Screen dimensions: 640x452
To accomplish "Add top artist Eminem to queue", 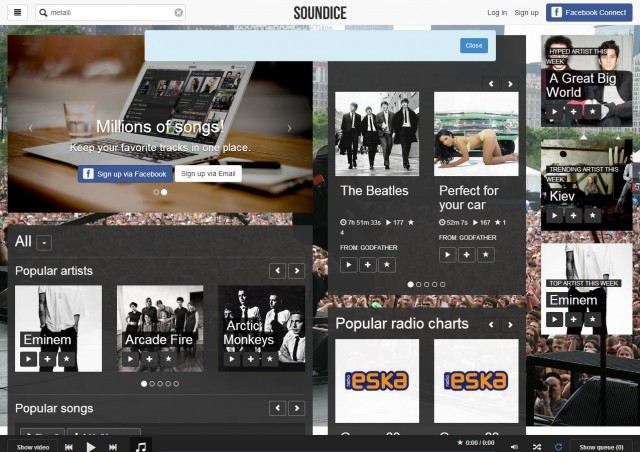I will tap(573, 319).
